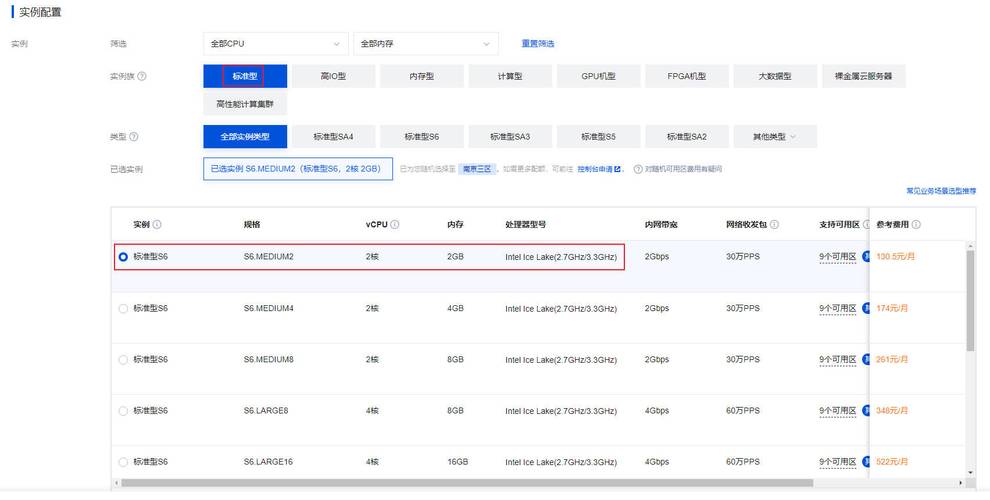Switch to the GPU机型 instance family
The image size is (990, 500).
tap(598, 76)
